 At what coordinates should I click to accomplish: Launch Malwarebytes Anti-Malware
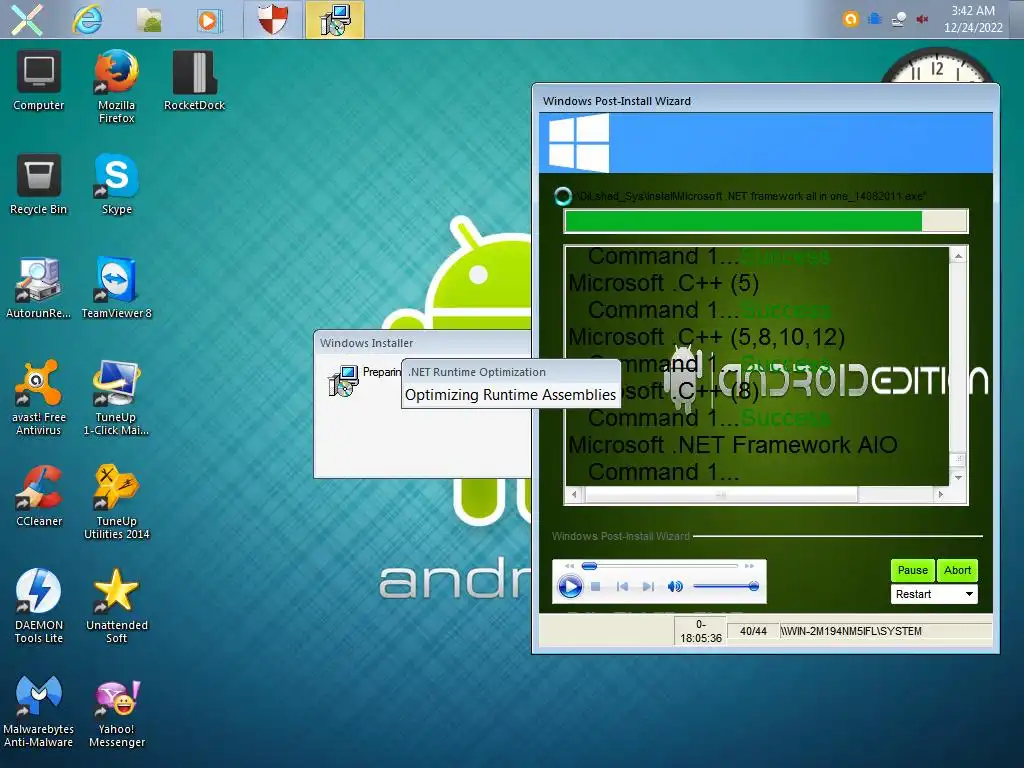click(x=39, y=710)
